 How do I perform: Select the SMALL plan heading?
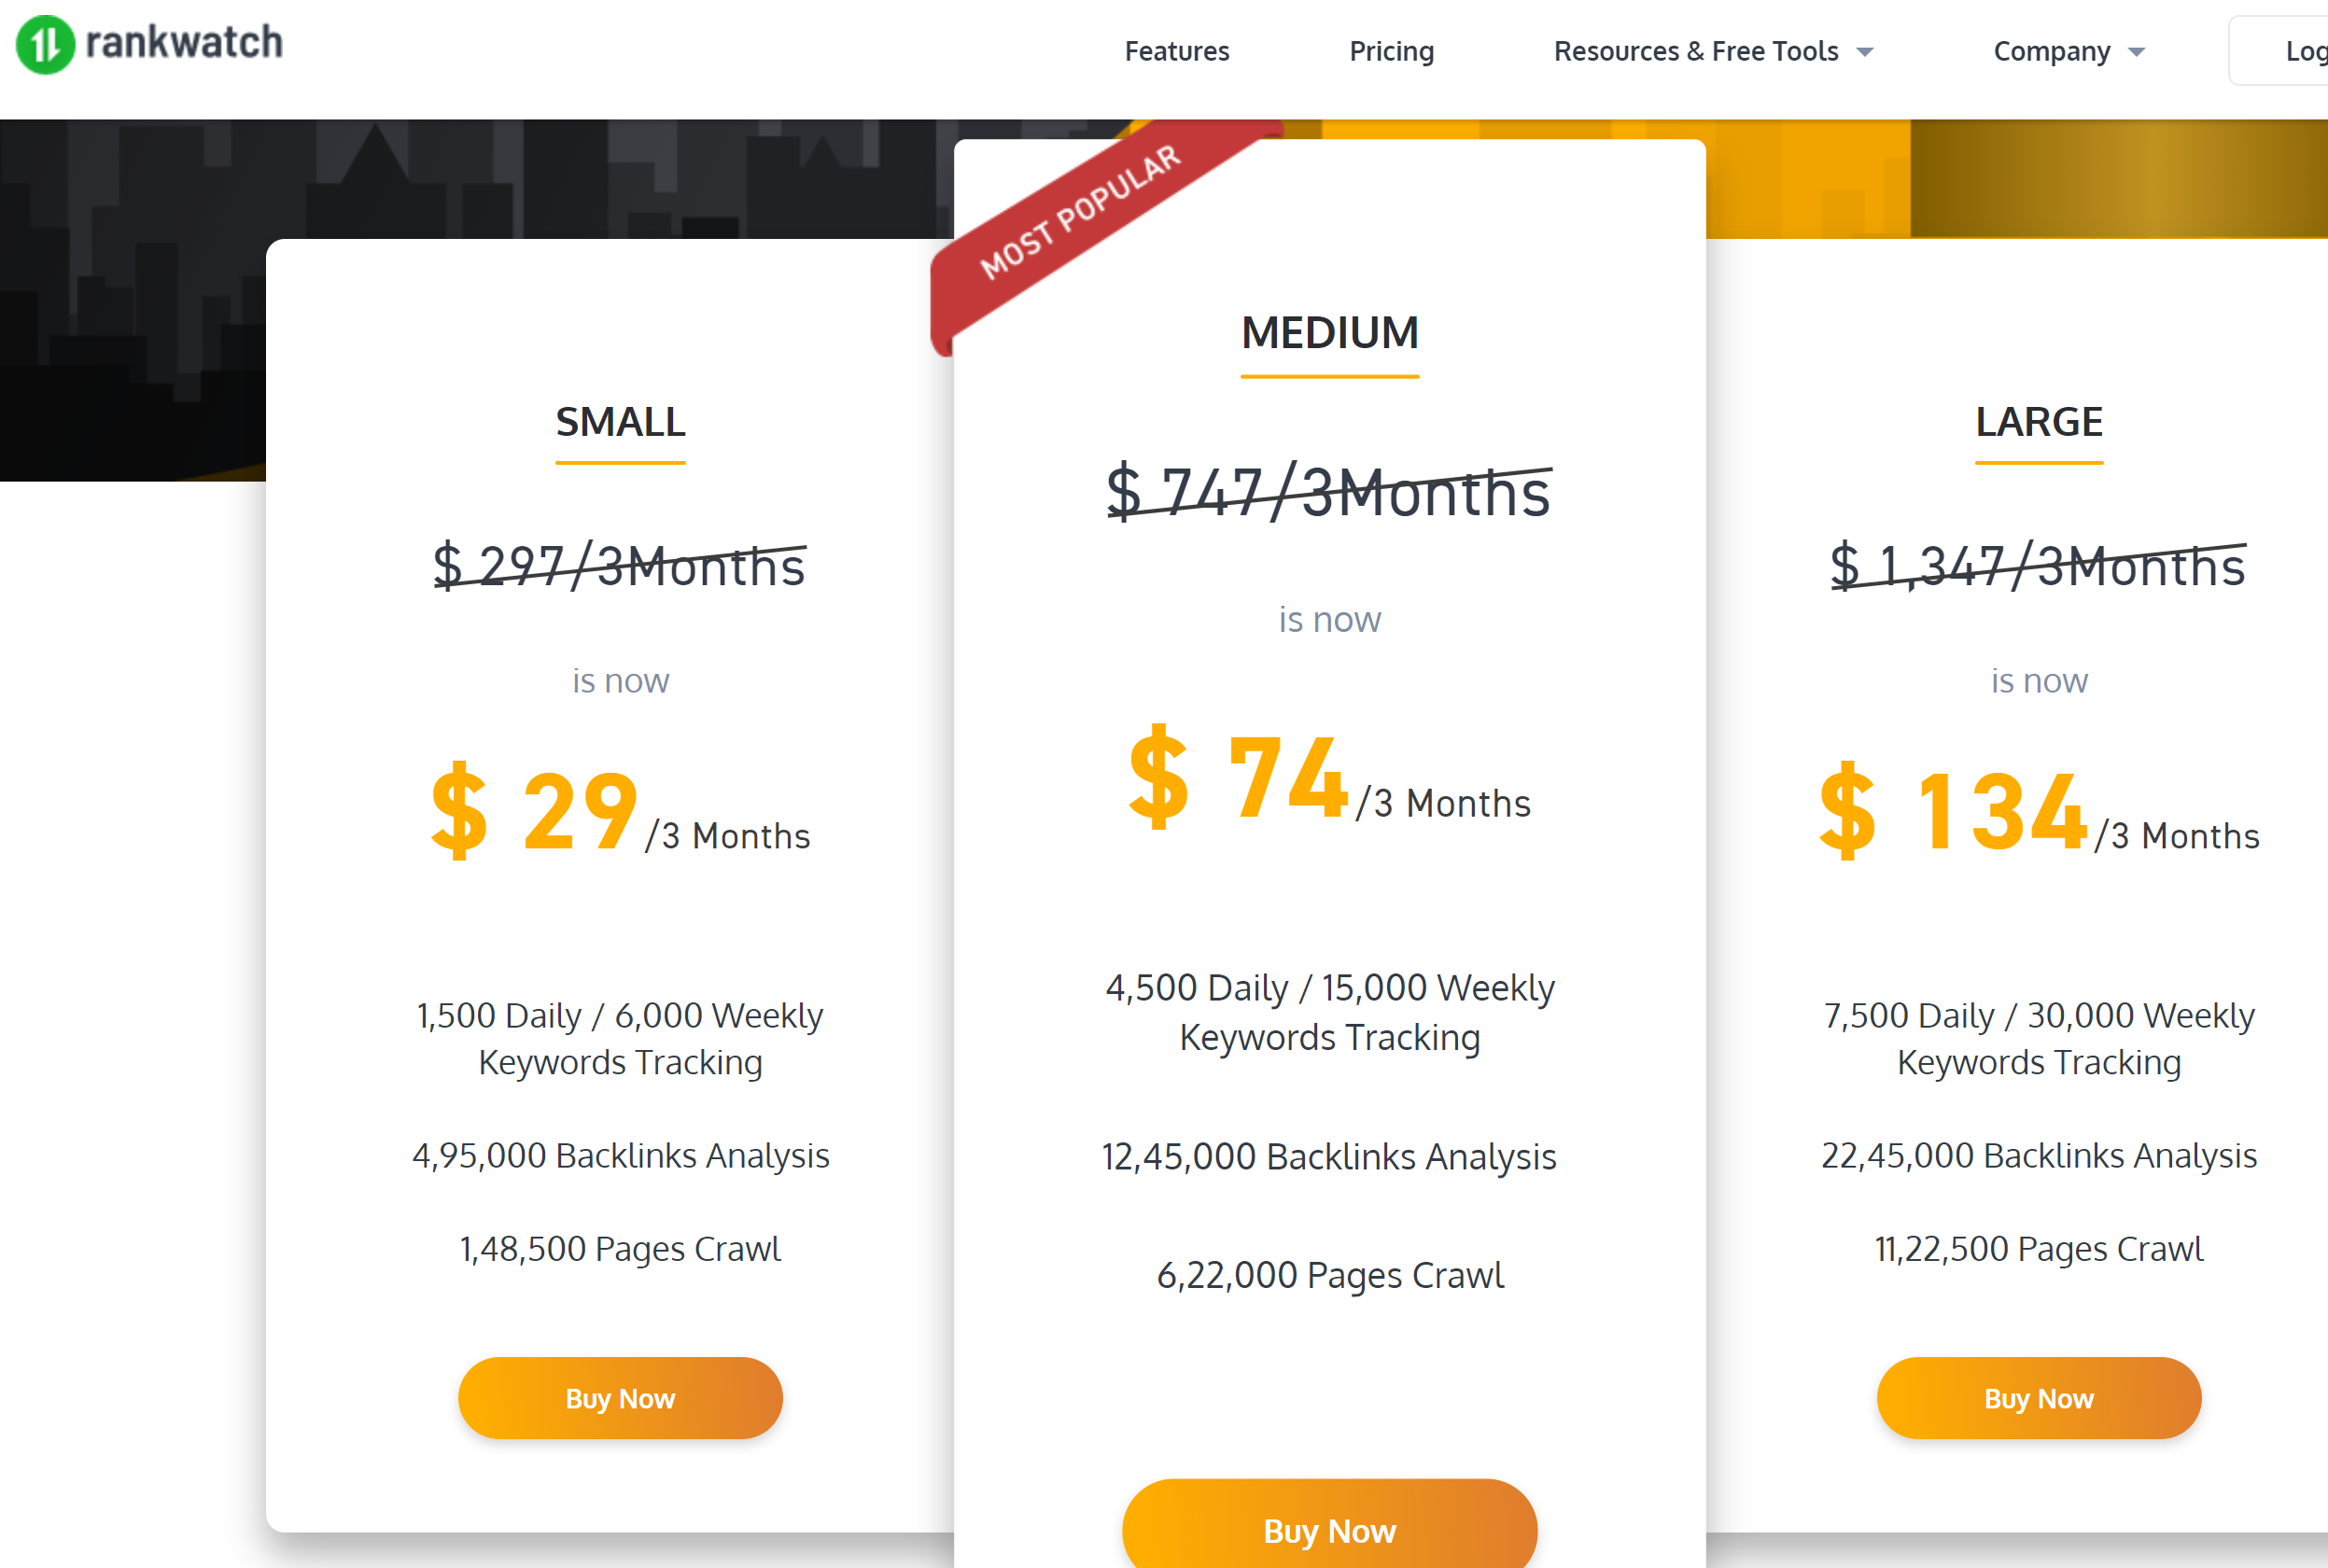pos(620,422)
